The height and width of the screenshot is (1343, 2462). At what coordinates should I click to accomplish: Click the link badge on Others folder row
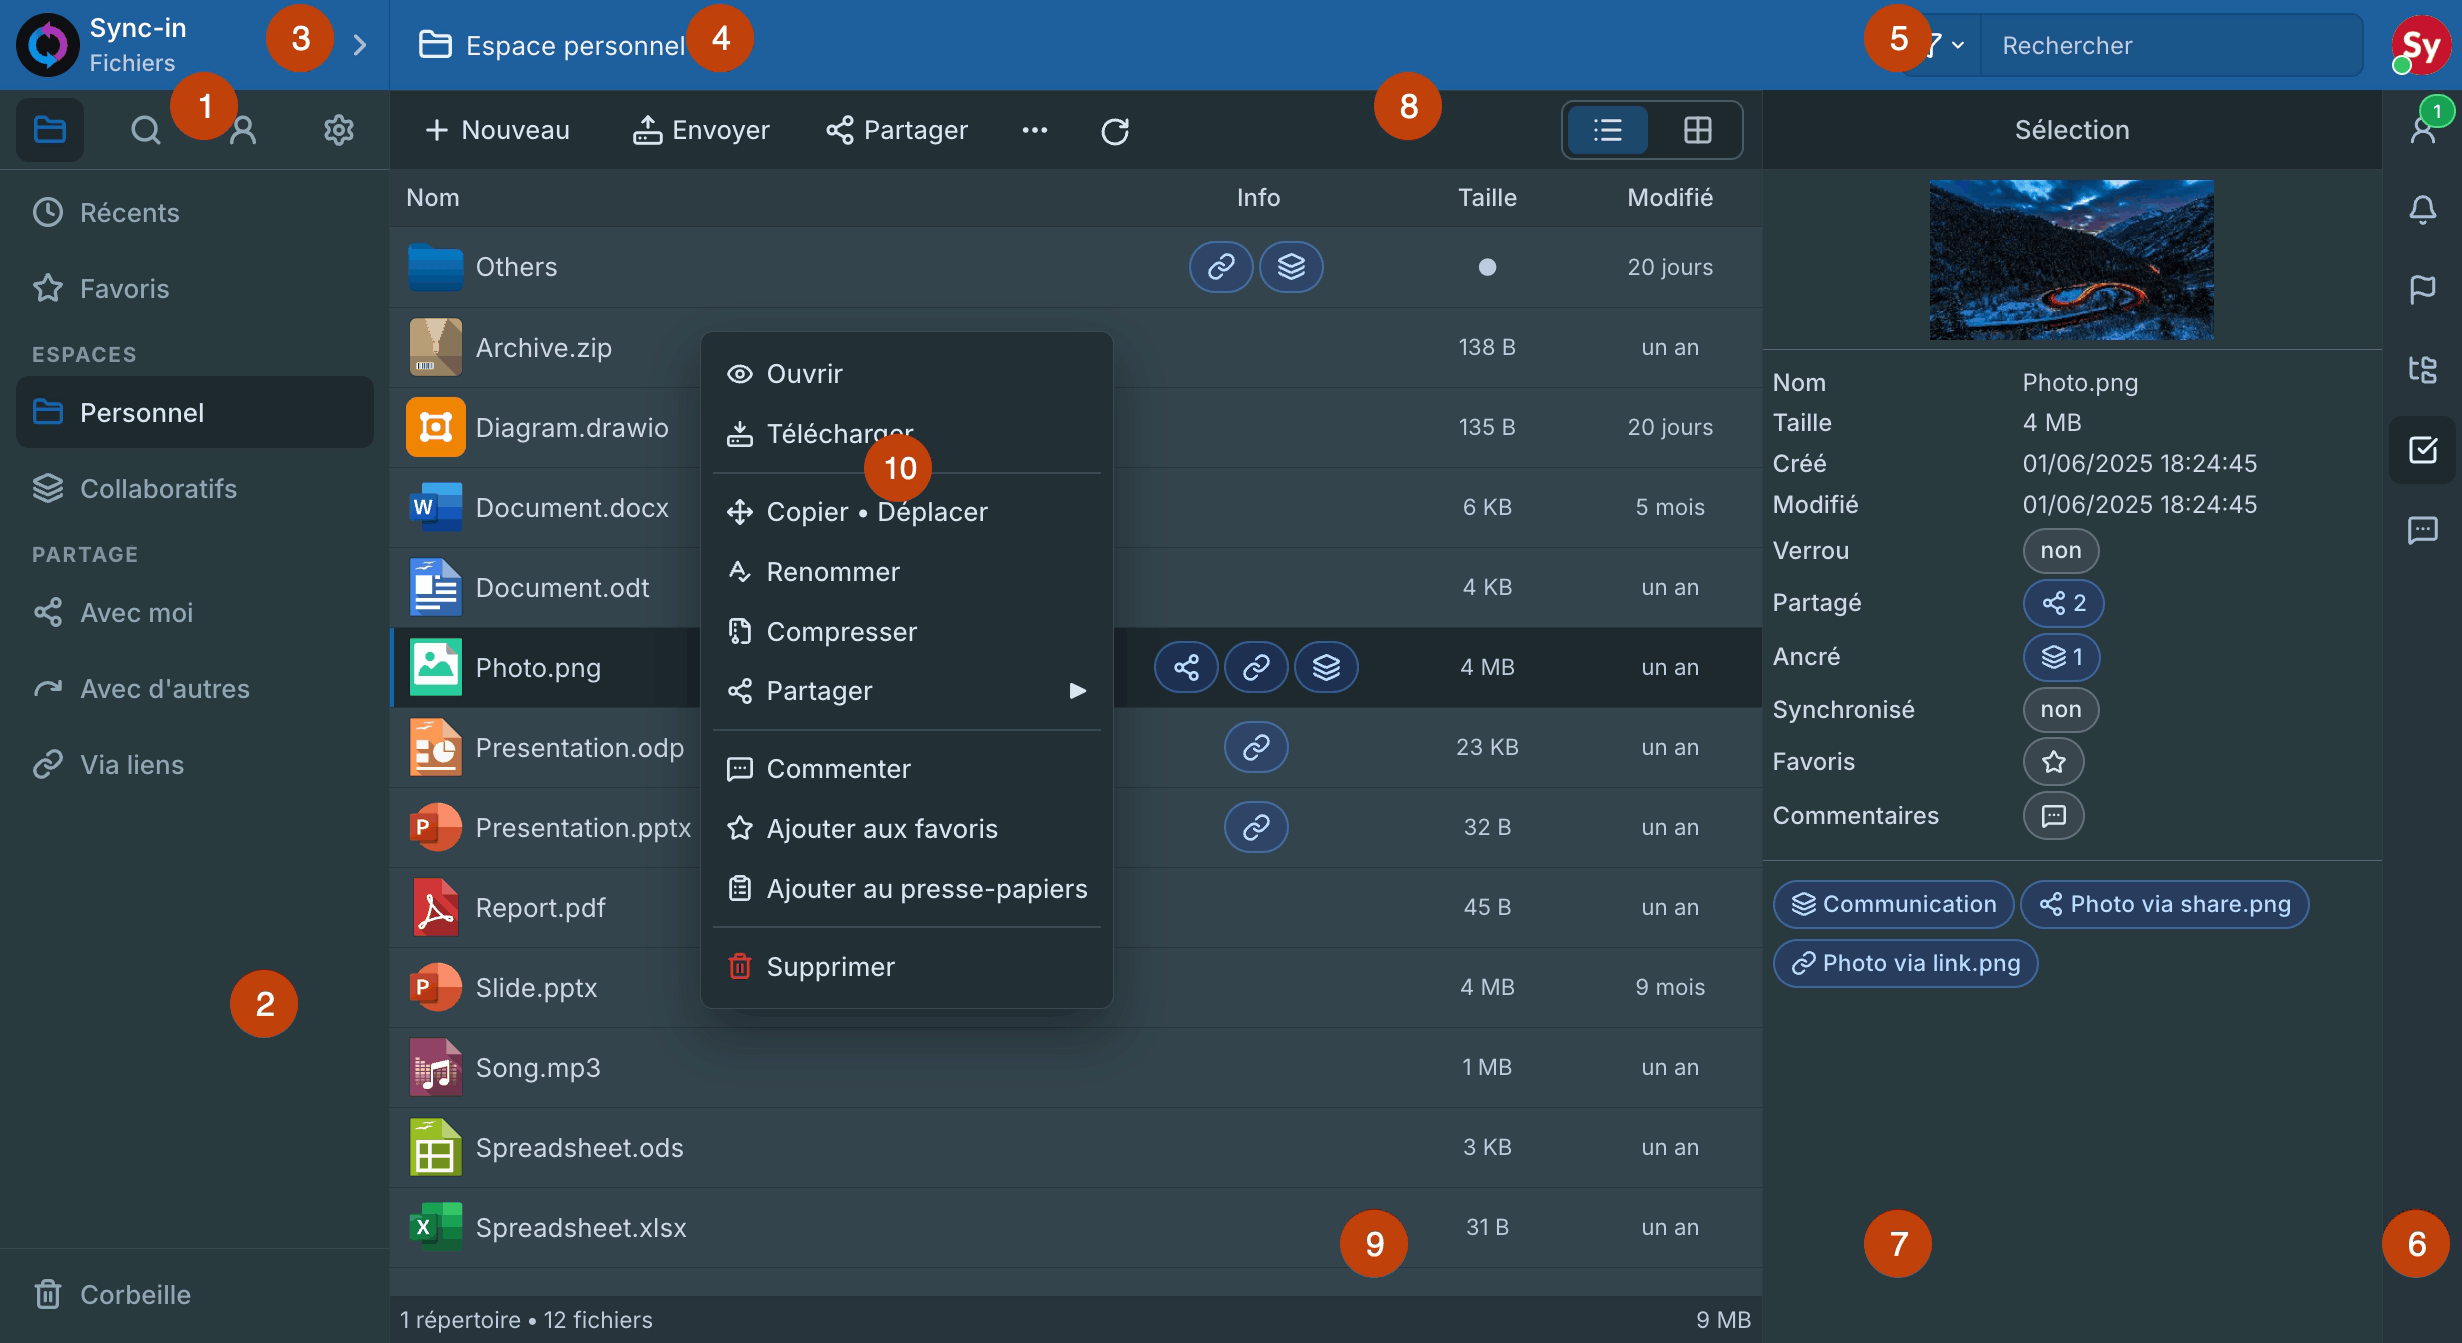(1220, 267)
